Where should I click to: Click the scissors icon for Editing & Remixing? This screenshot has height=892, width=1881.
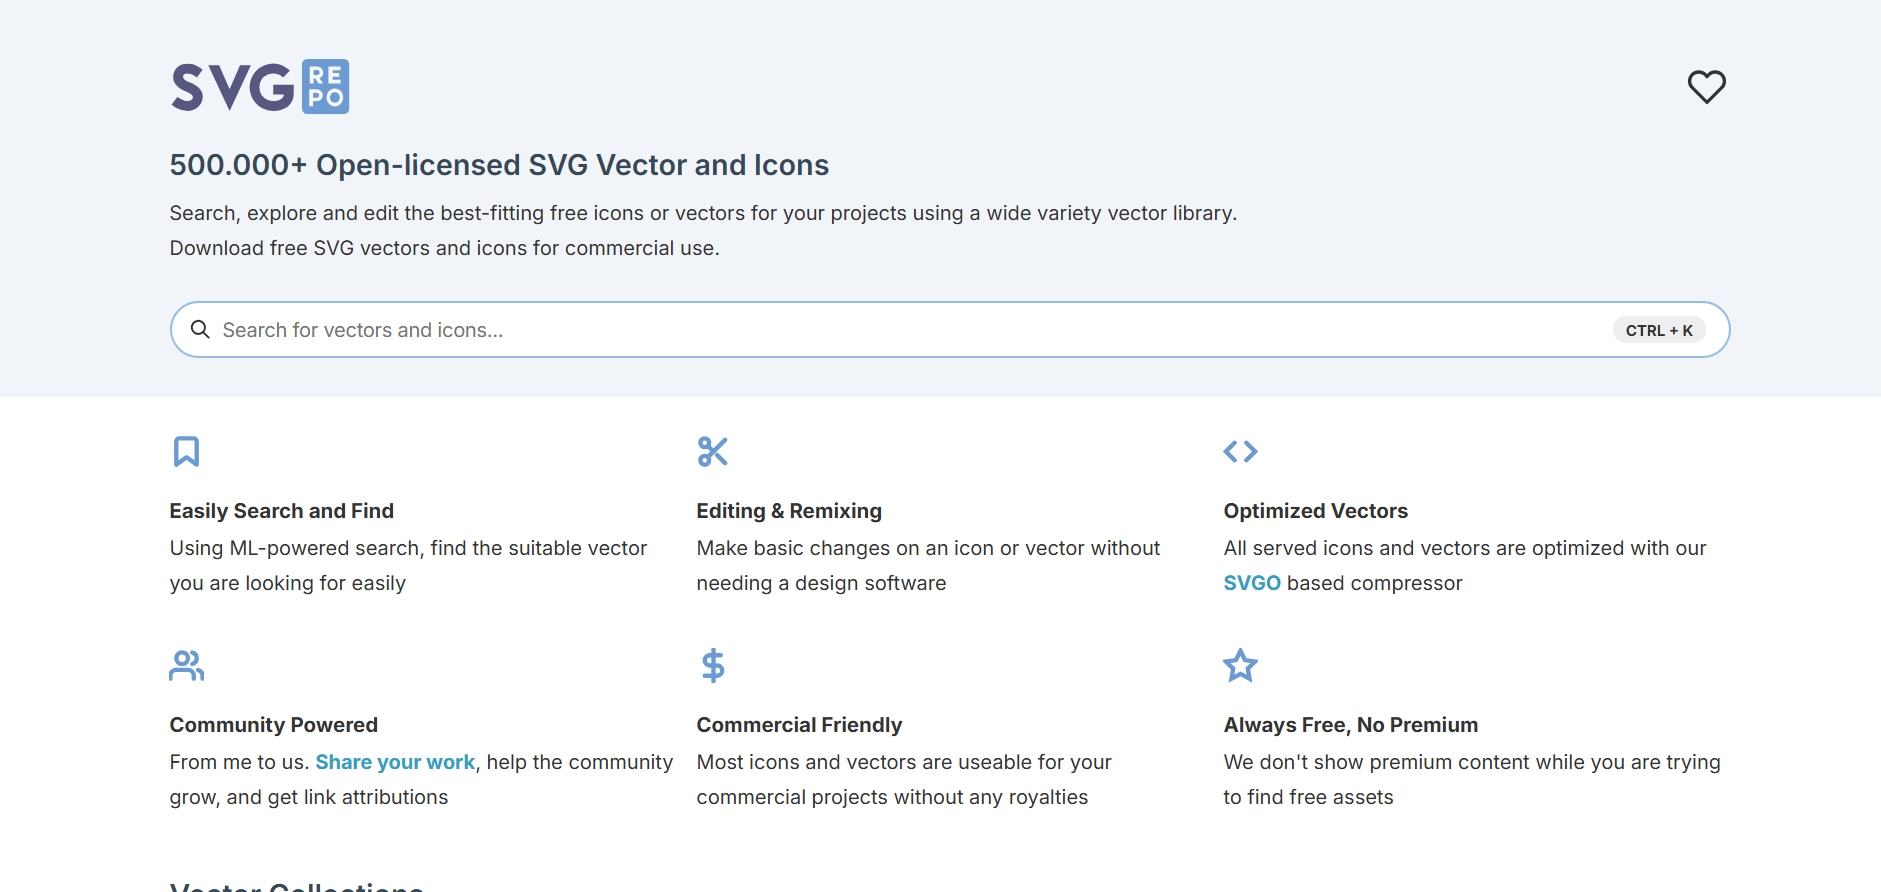click(713, 452)
